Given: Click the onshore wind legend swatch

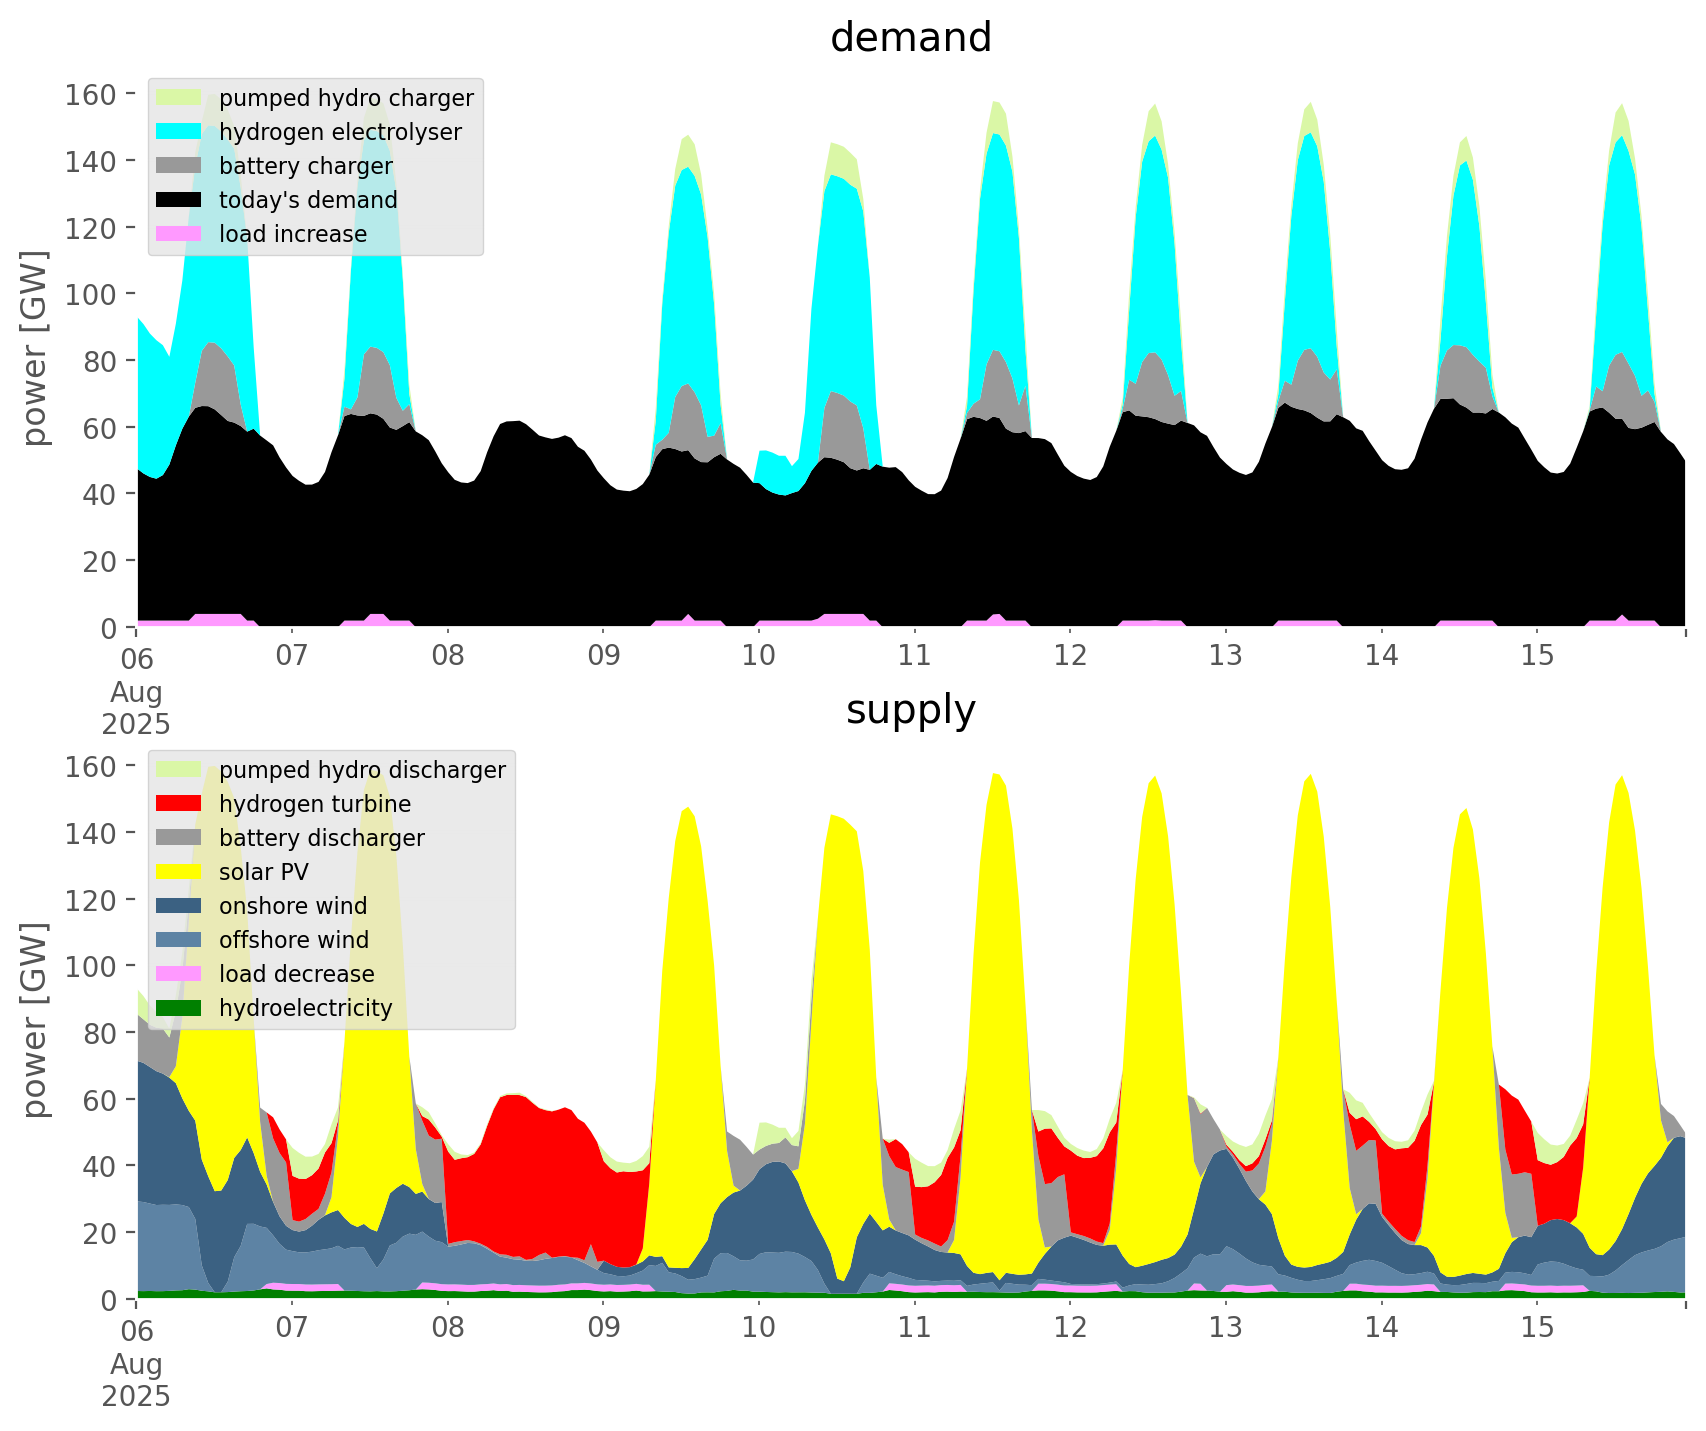Looking at the screenshot, I should pyautogui.click(x=180, y=906).
